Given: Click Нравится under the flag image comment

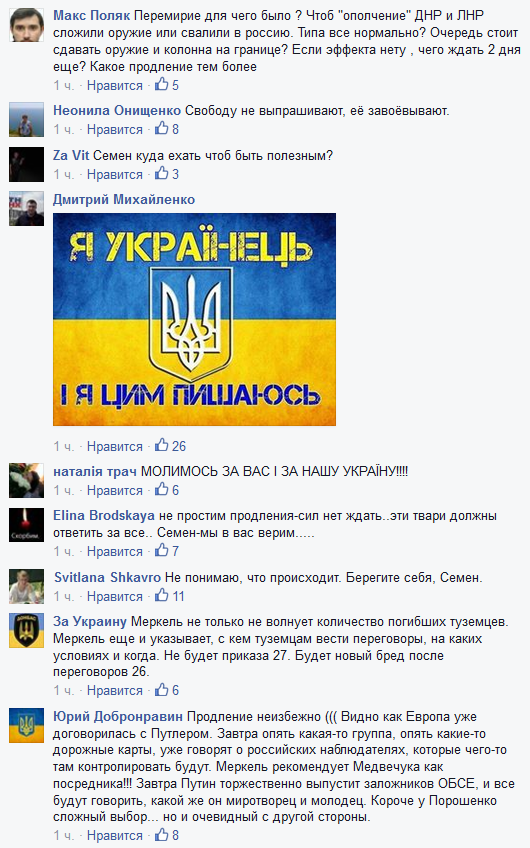Looking at the screenshot, I should [115, 447].
